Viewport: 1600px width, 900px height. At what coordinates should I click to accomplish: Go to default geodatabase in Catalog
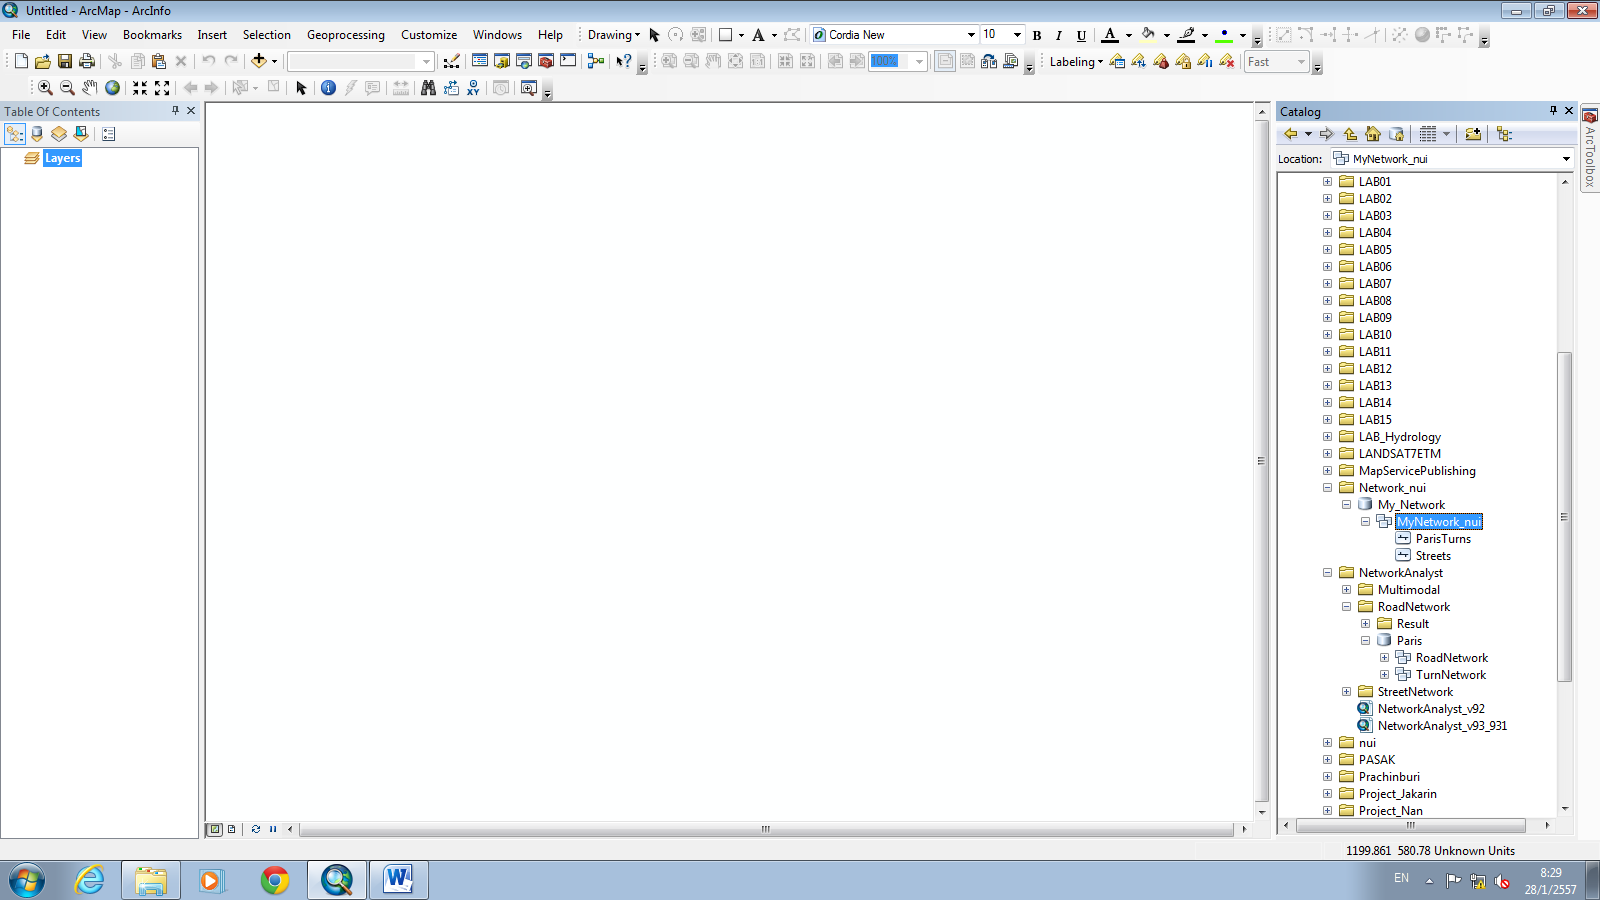point(1397,134)
